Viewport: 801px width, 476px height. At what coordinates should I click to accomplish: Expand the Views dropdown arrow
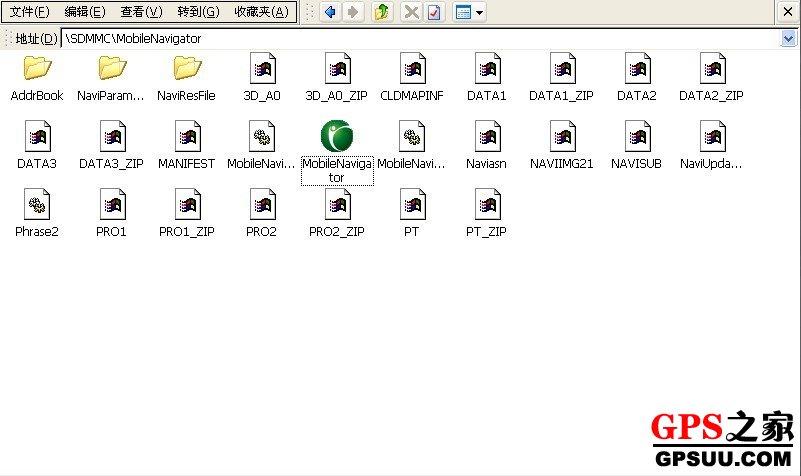[480, 12]
